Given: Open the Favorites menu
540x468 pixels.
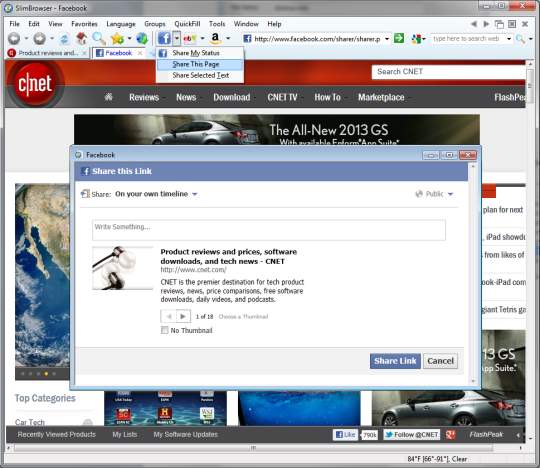Looking at the screenshot, I should tap(84, 24).
